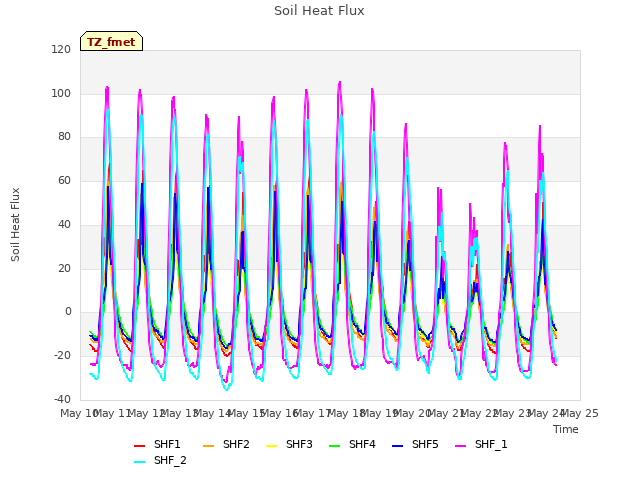This screenshot has height=480, width=640.
Task: Select the SHF_1 legend label
Action: [491, 444]
